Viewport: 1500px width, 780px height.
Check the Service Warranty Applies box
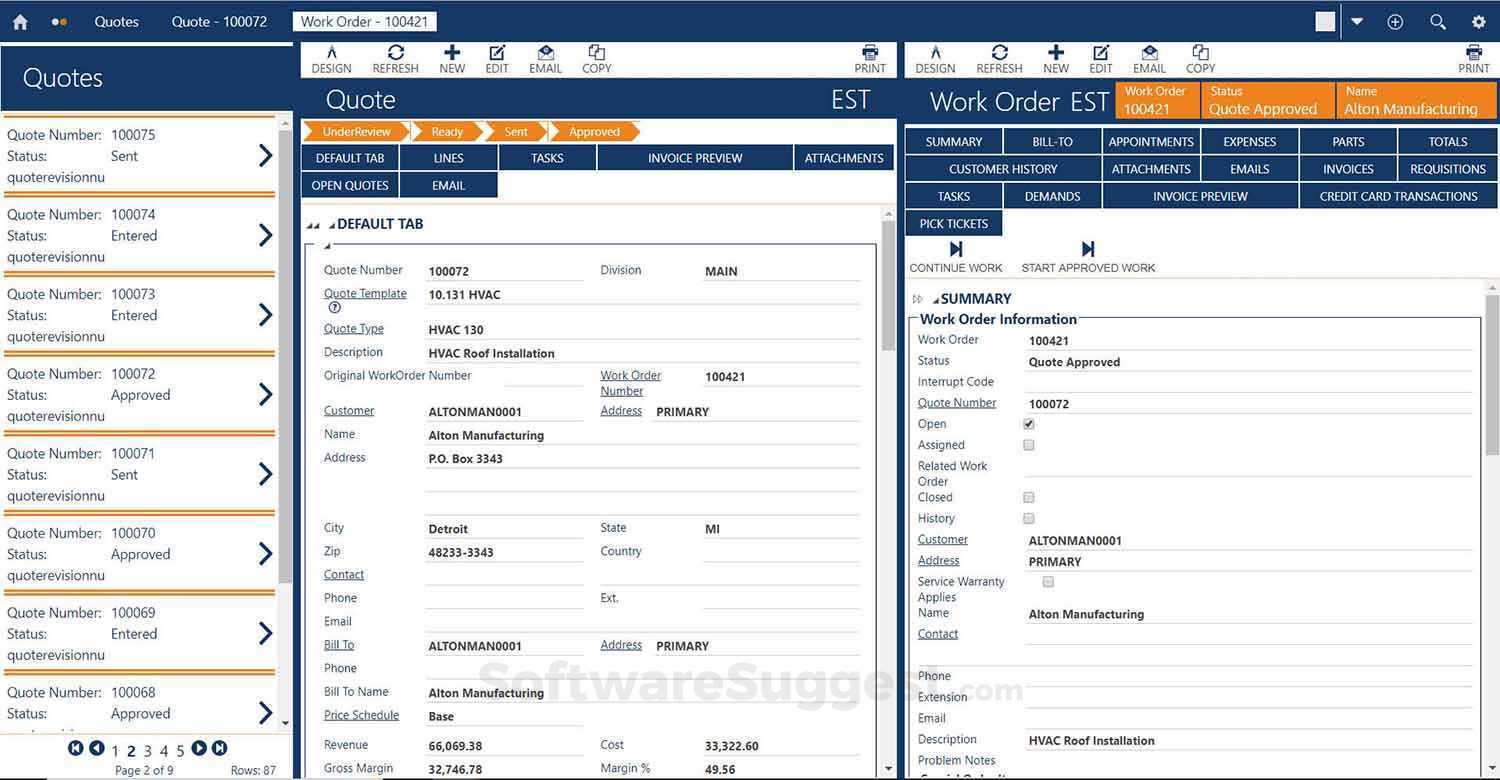1048,581
